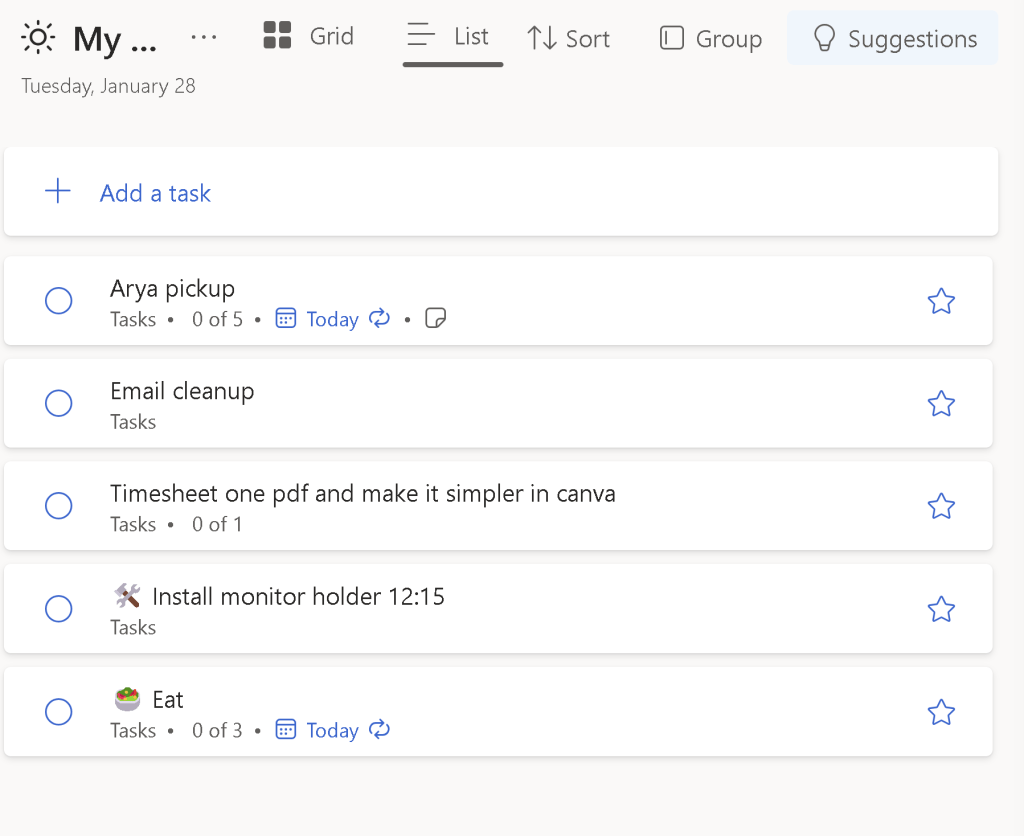Screen dimensions: 1024x836
Task: Open the Arya pickup task
Action: click(x=498, y=301)
